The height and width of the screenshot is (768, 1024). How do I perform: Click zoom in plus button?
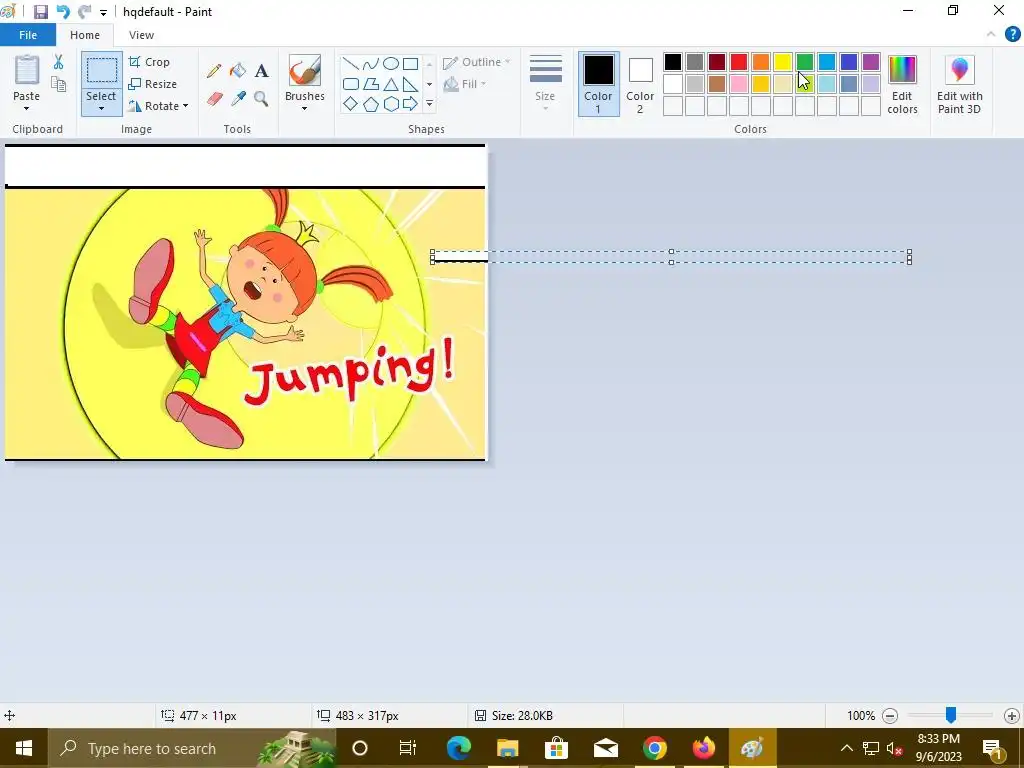pos(1012,716)
